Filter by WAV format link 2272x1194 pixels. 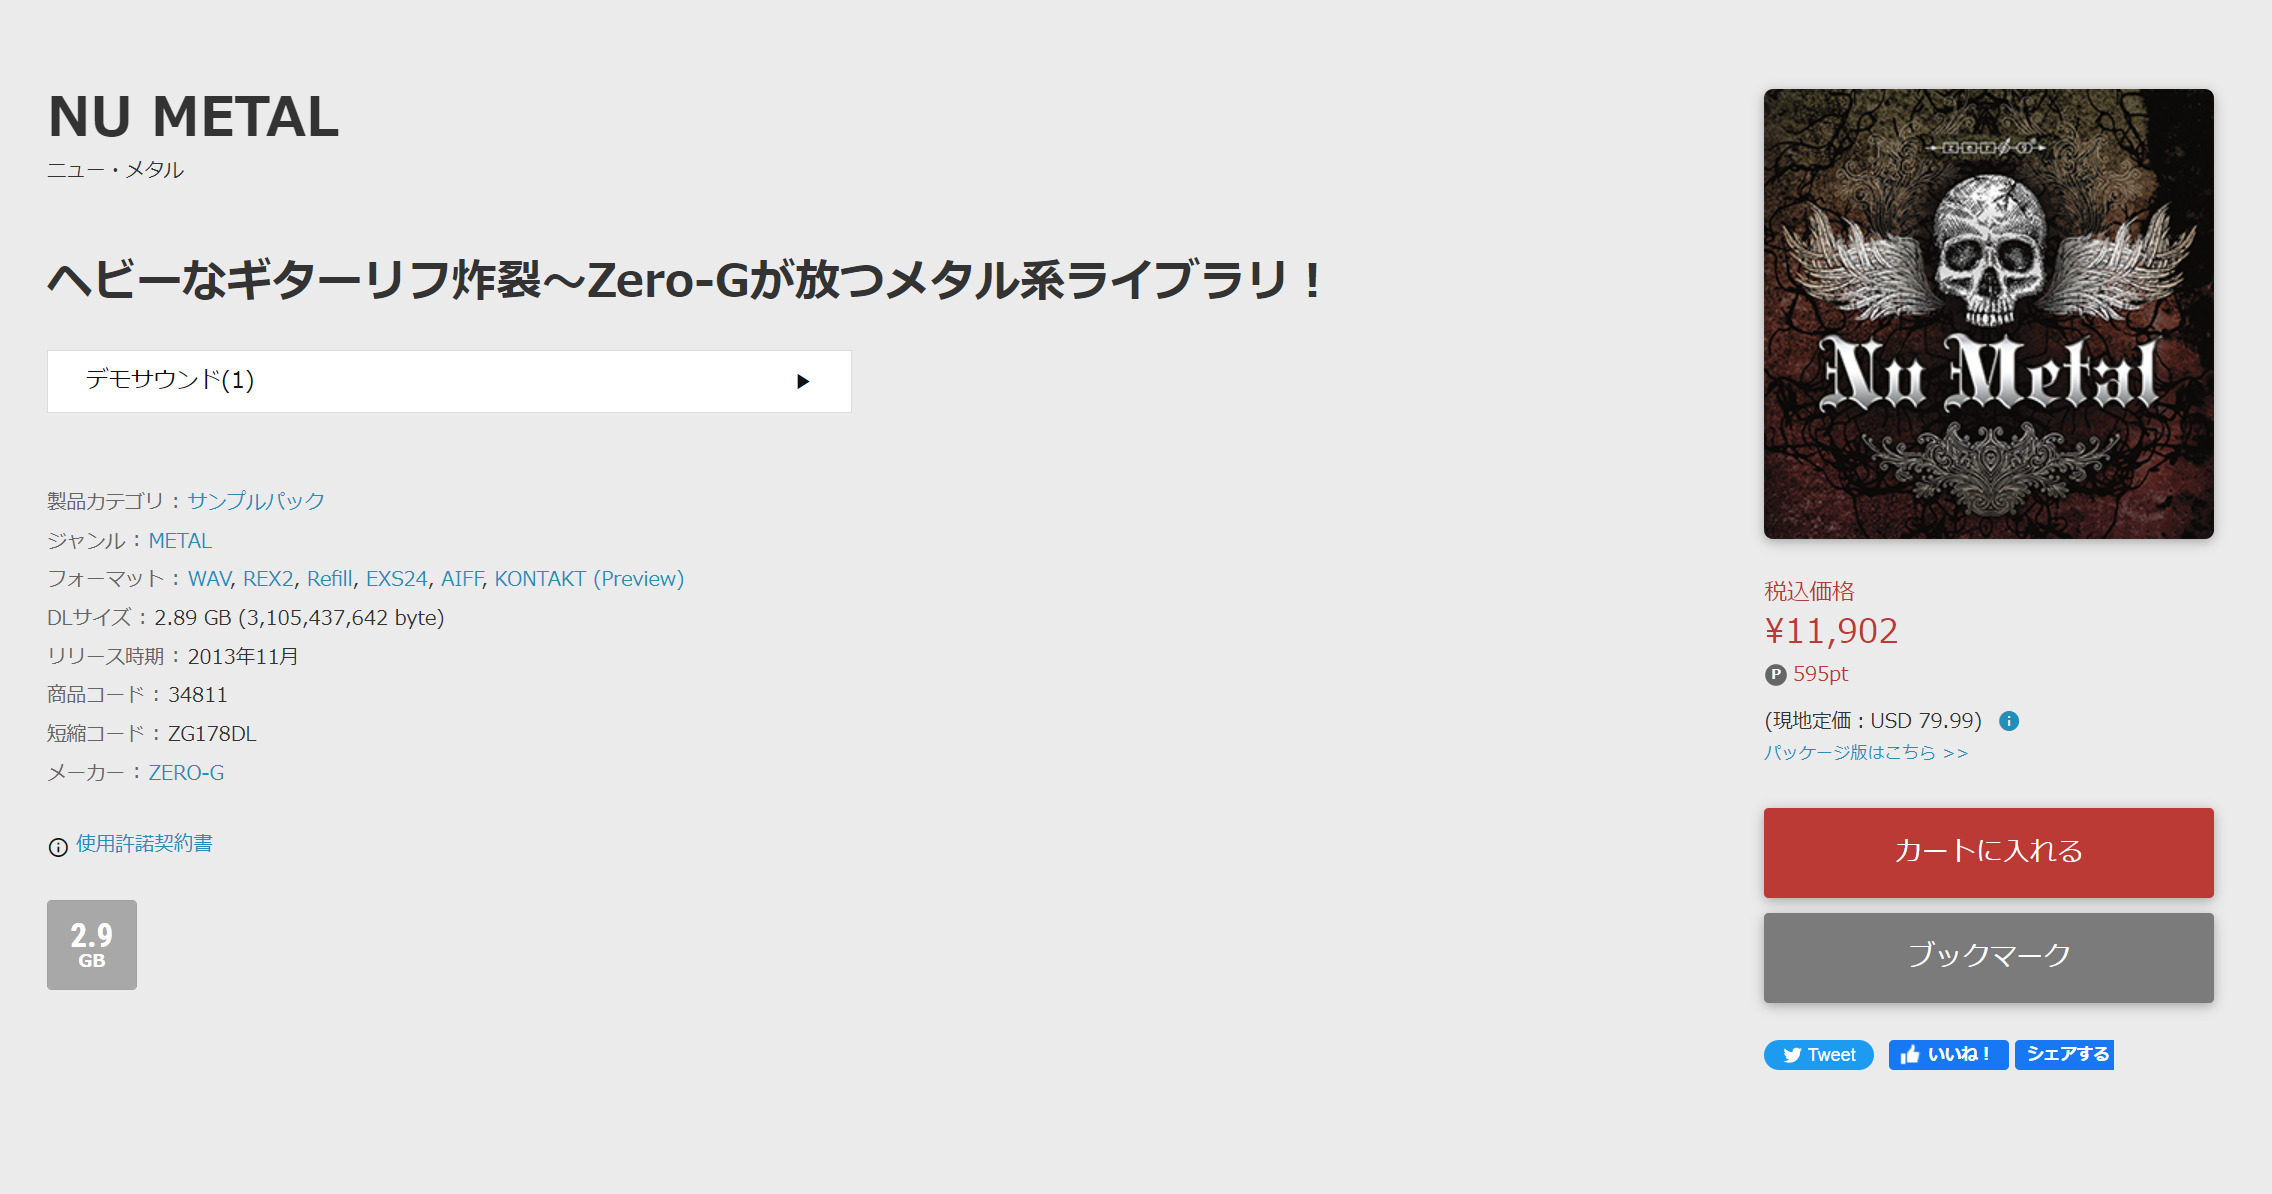click(x=209, y=579)
